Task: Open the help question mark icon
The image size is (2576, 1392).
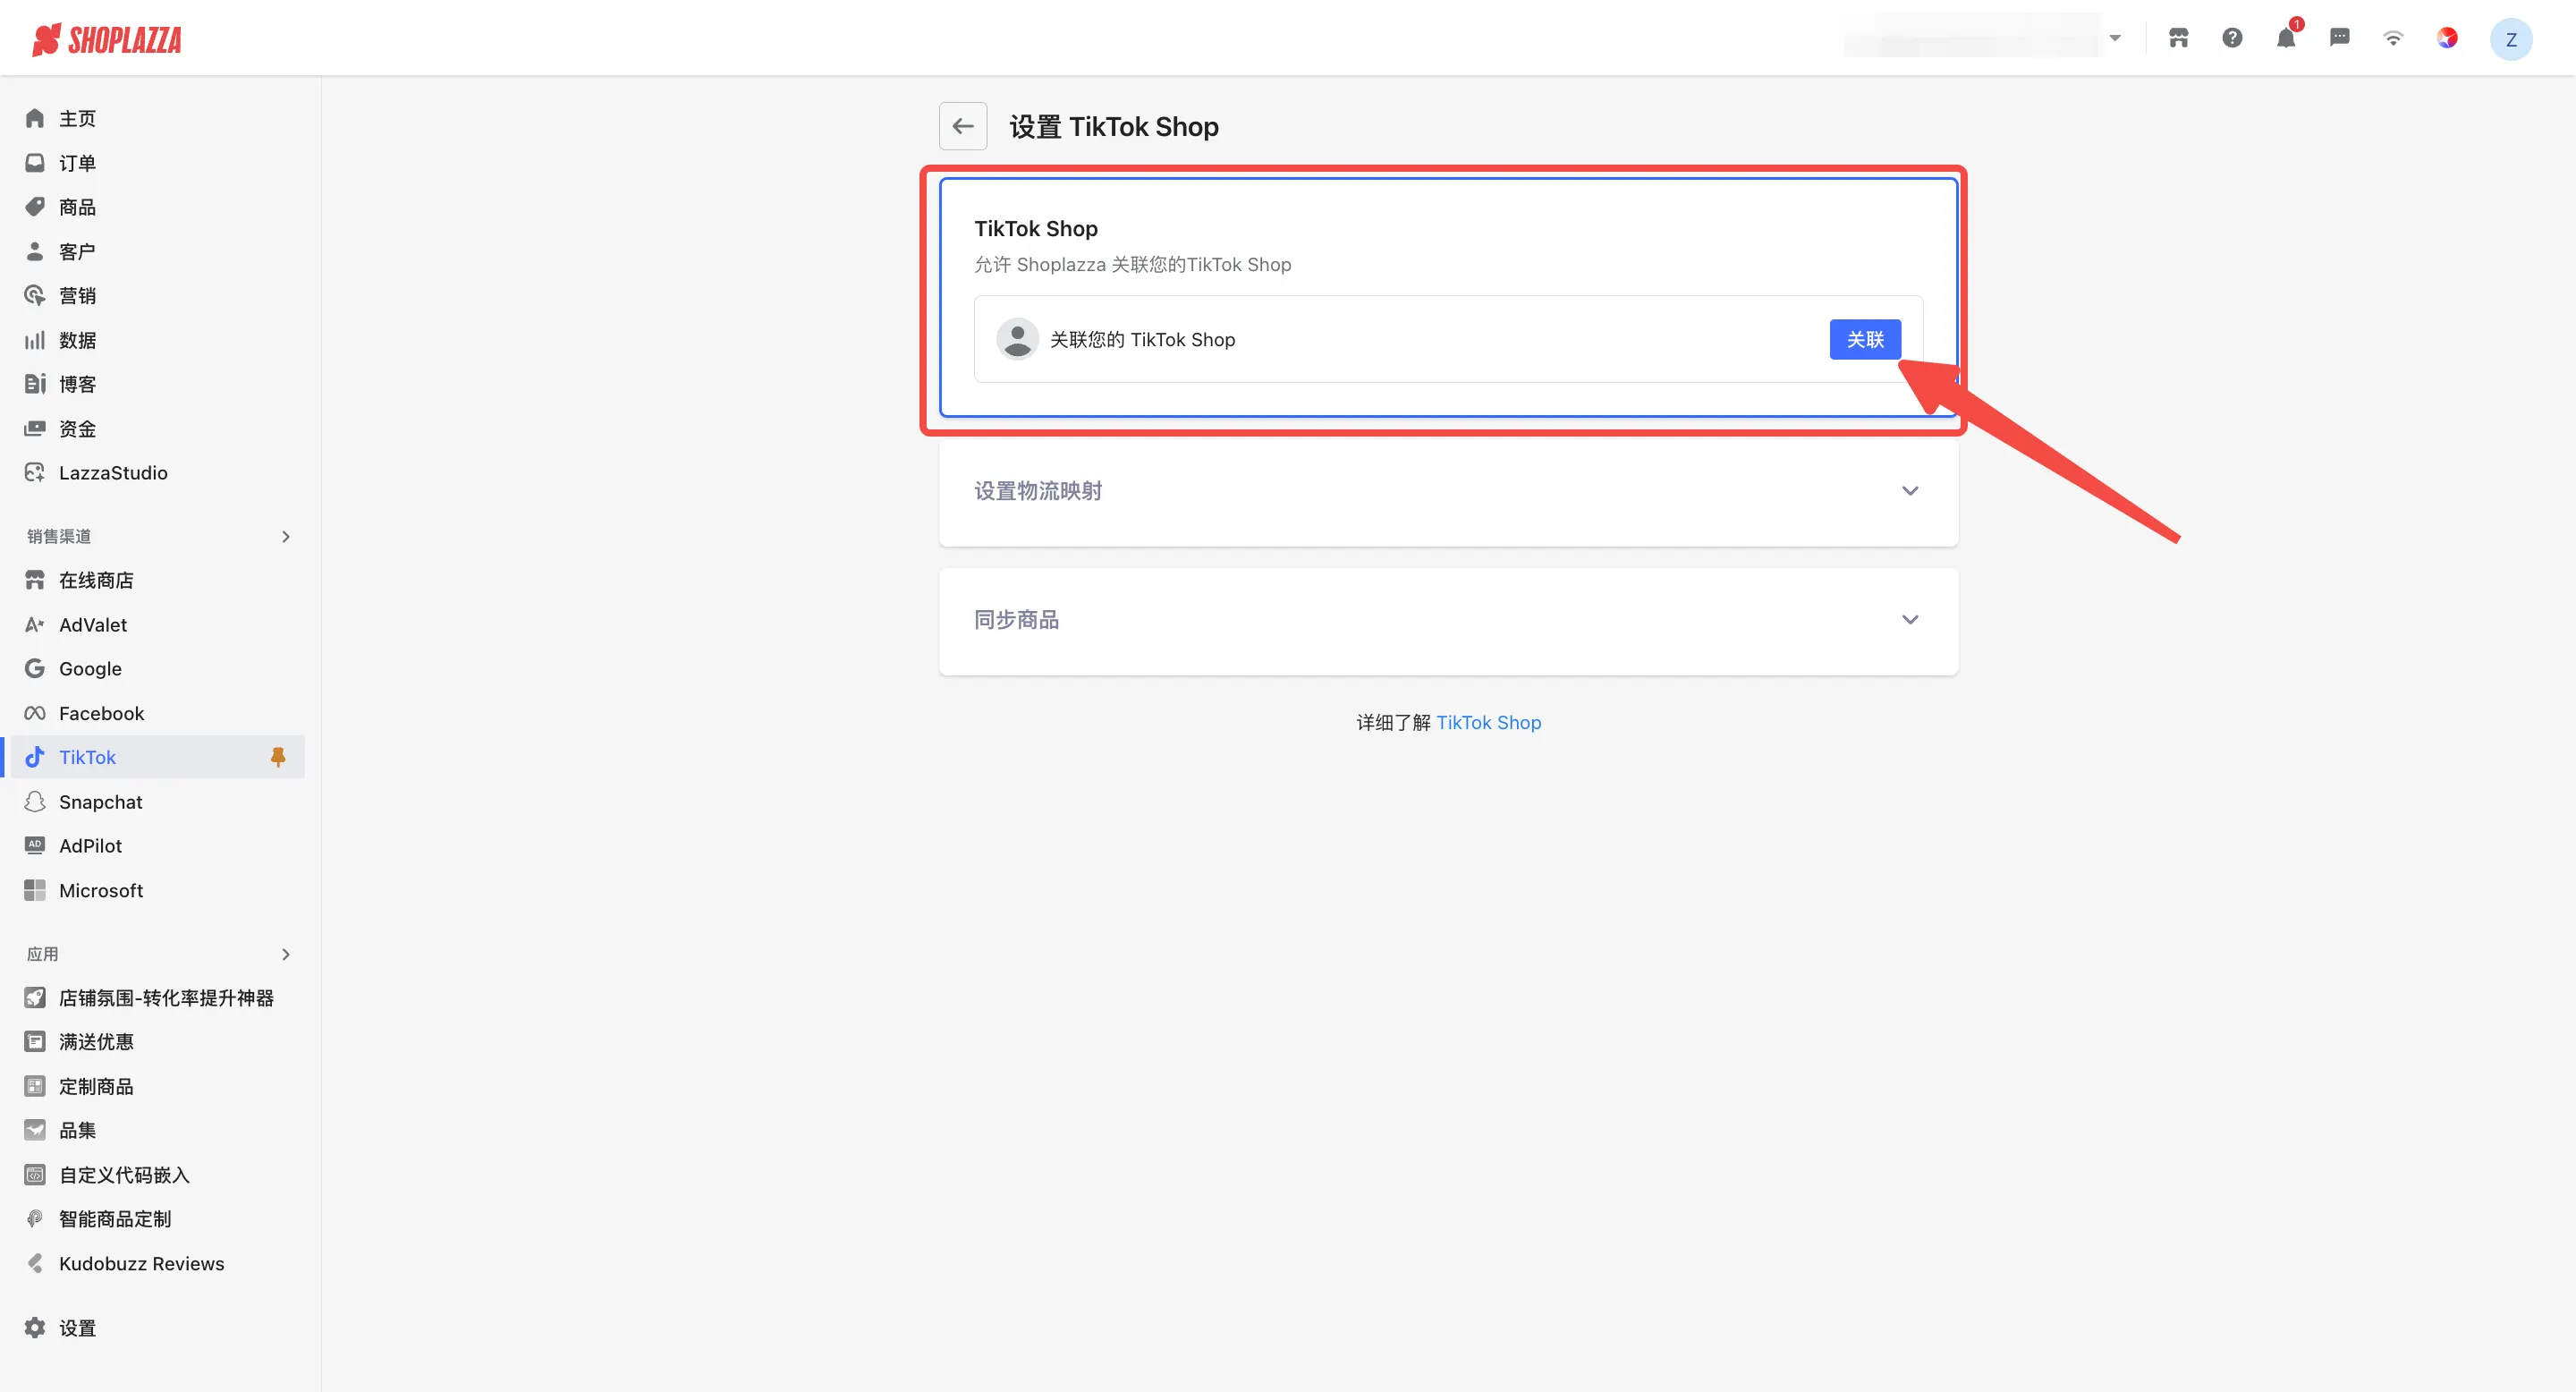Action: pos(2232,38)
